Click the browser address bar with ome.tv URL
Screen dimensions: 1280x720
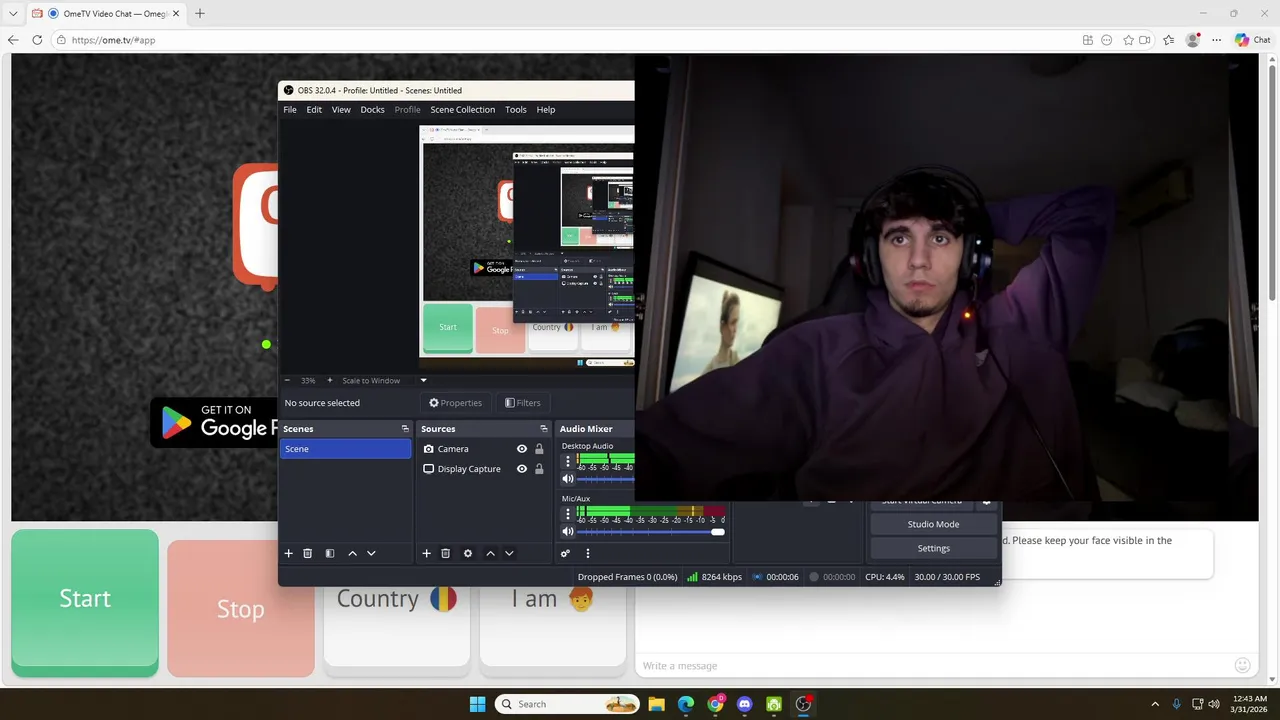[x=565, y=40]
